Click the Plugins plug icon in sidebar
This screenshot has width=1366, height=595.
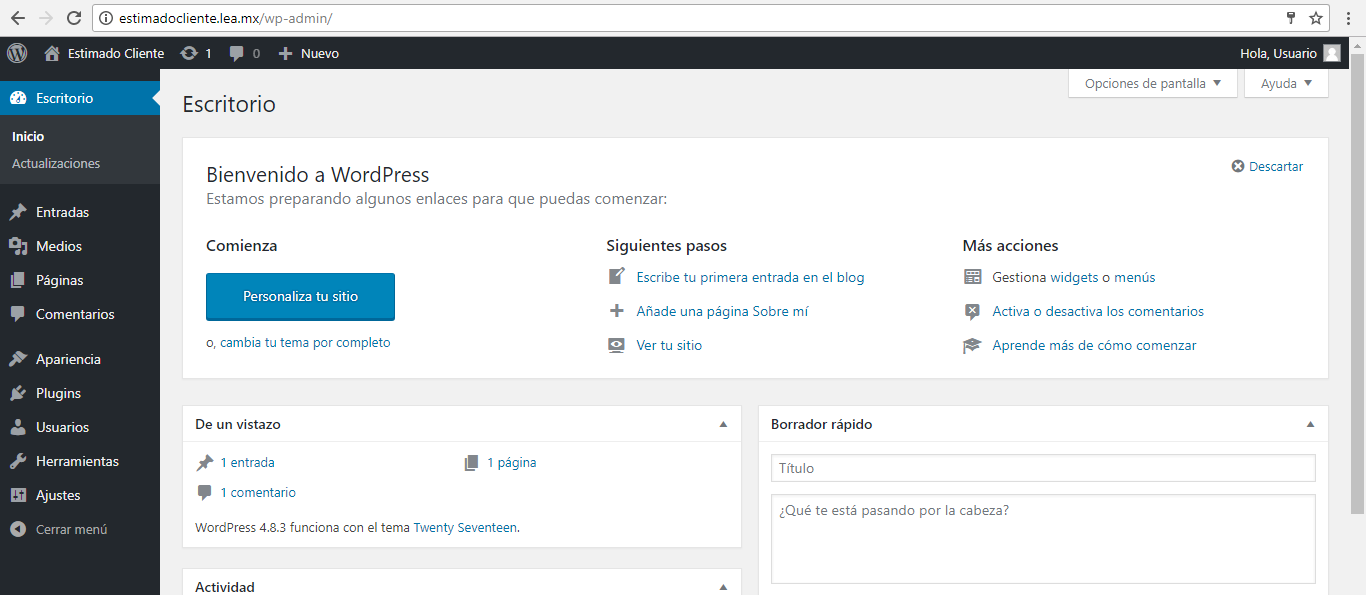click(x=17, y=393)
